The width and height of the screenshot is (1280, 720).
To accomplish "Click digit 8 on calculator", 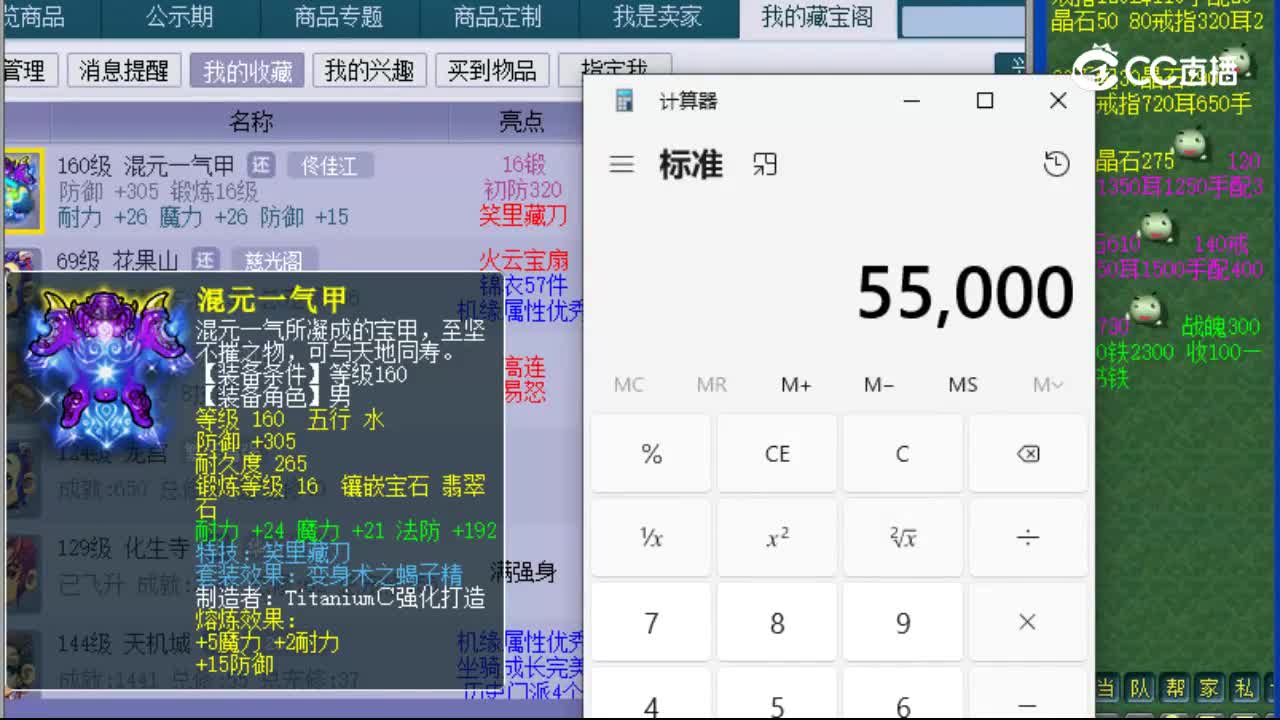I will point(777,623).
